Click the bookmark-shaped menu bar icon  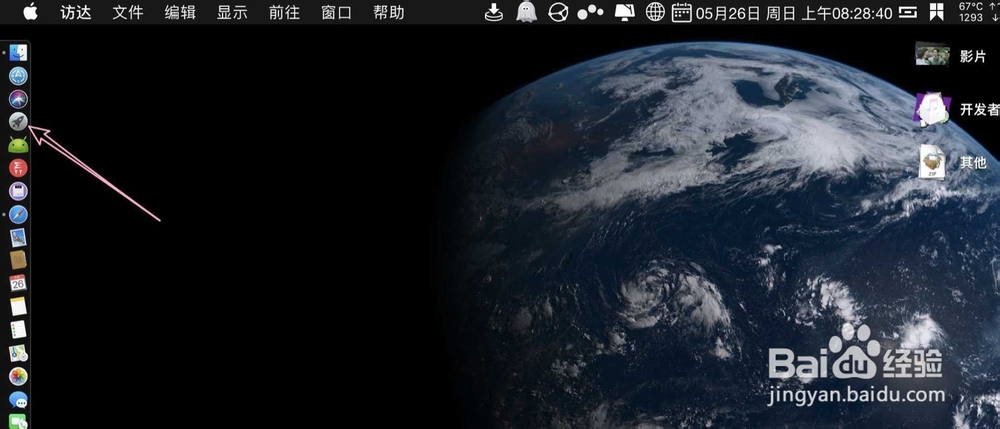(x=937, y=12)
